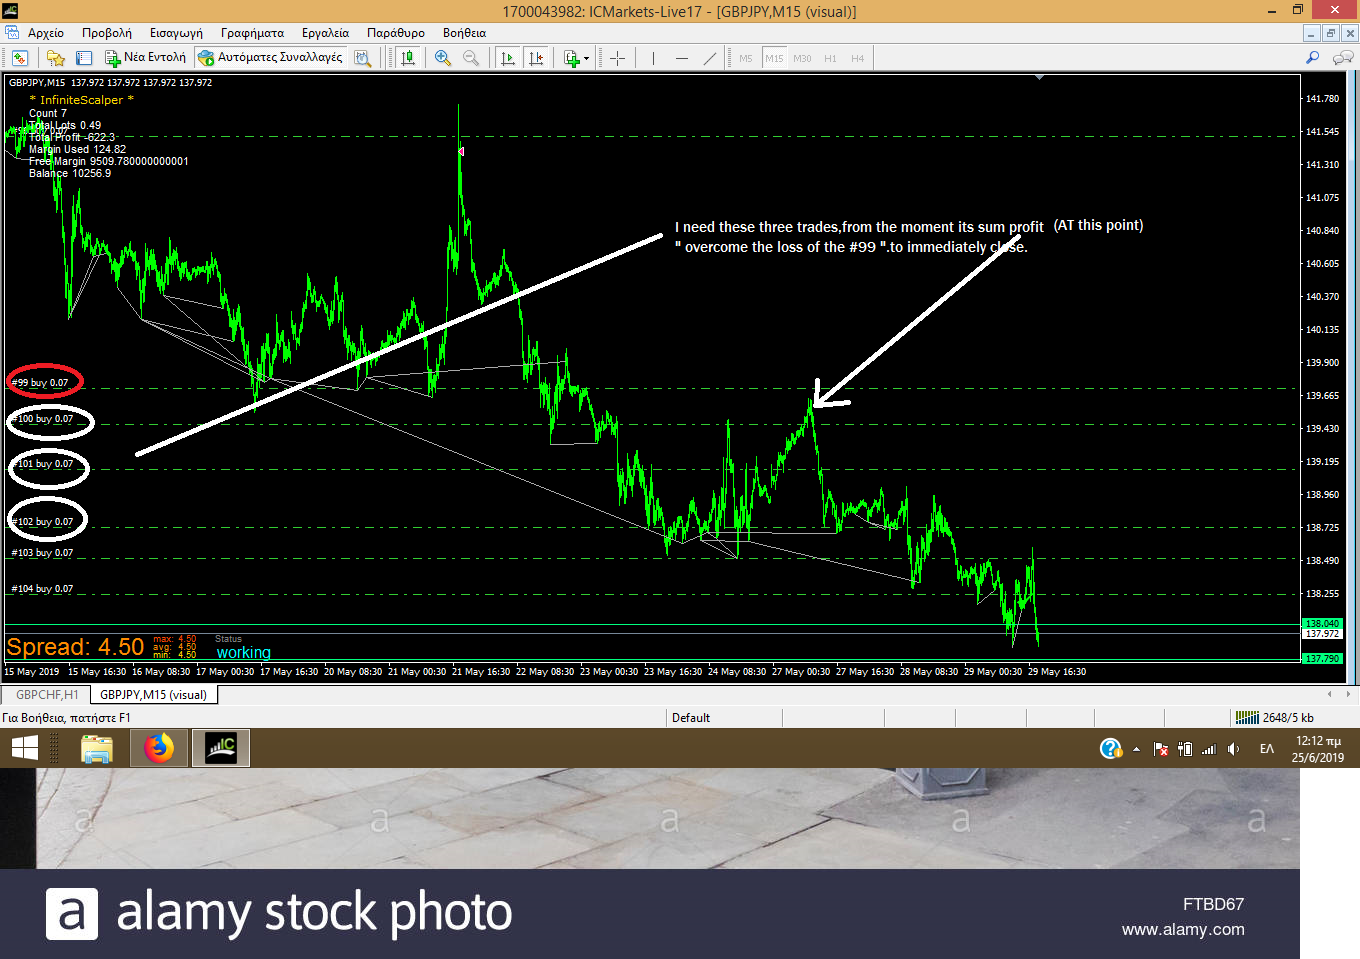Screen dimensions: 1360x959
Task: Open the Παράθυρο menu
Action: click(396, 33)
